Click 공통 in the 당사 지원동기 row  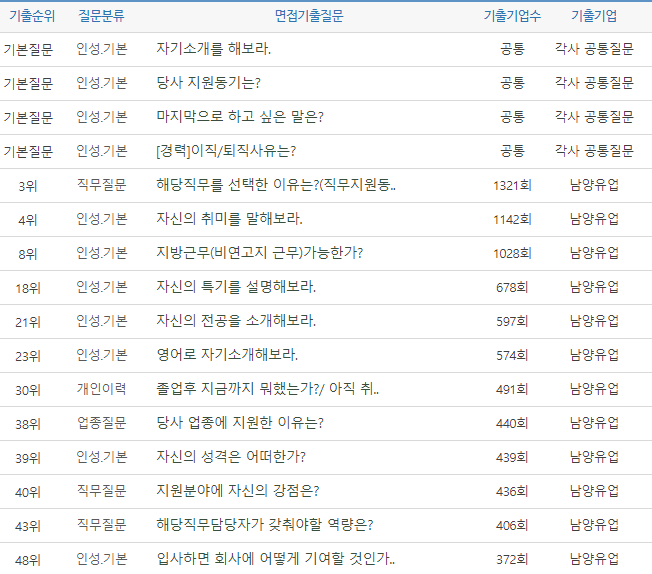click(x=512, y=83)
